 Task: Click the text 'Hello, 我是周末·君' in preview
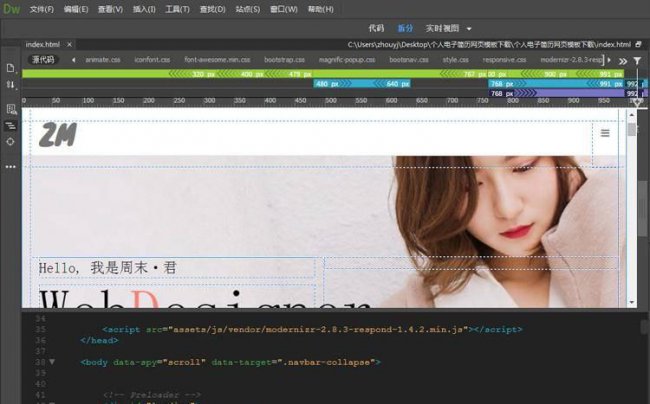coord(108,268)
